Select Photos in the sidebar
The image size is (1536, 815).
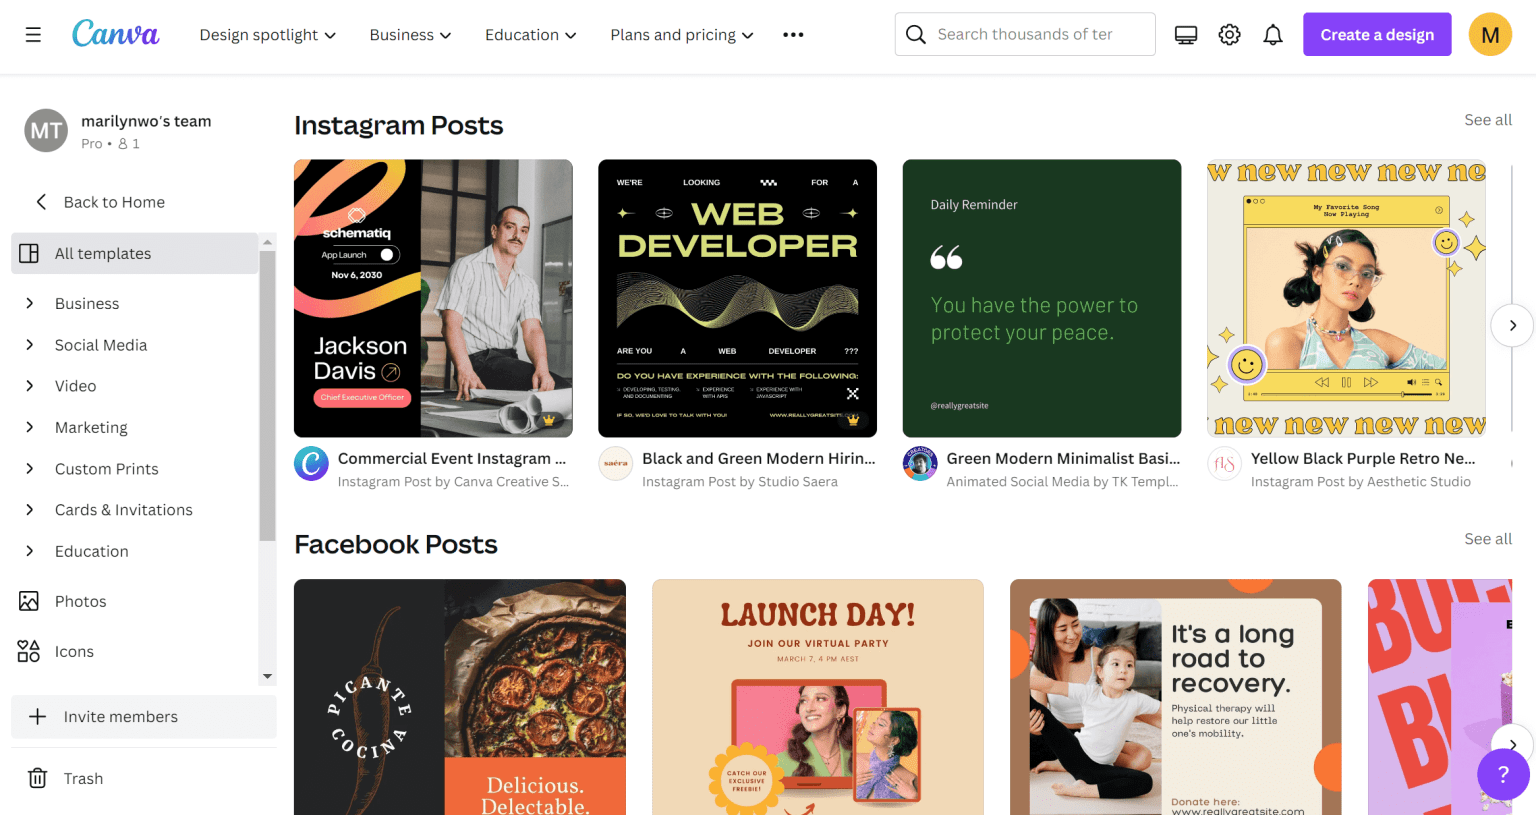coord(80,601)
